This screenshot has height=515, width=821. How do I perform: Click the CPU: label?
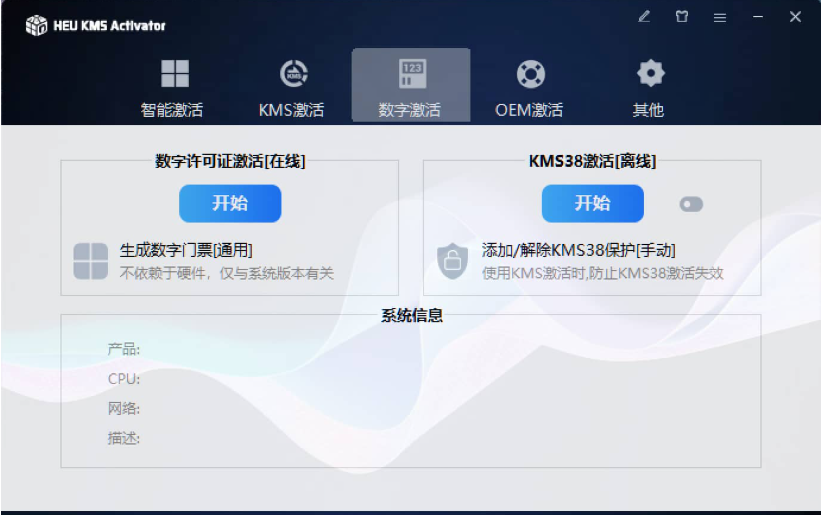124,379
